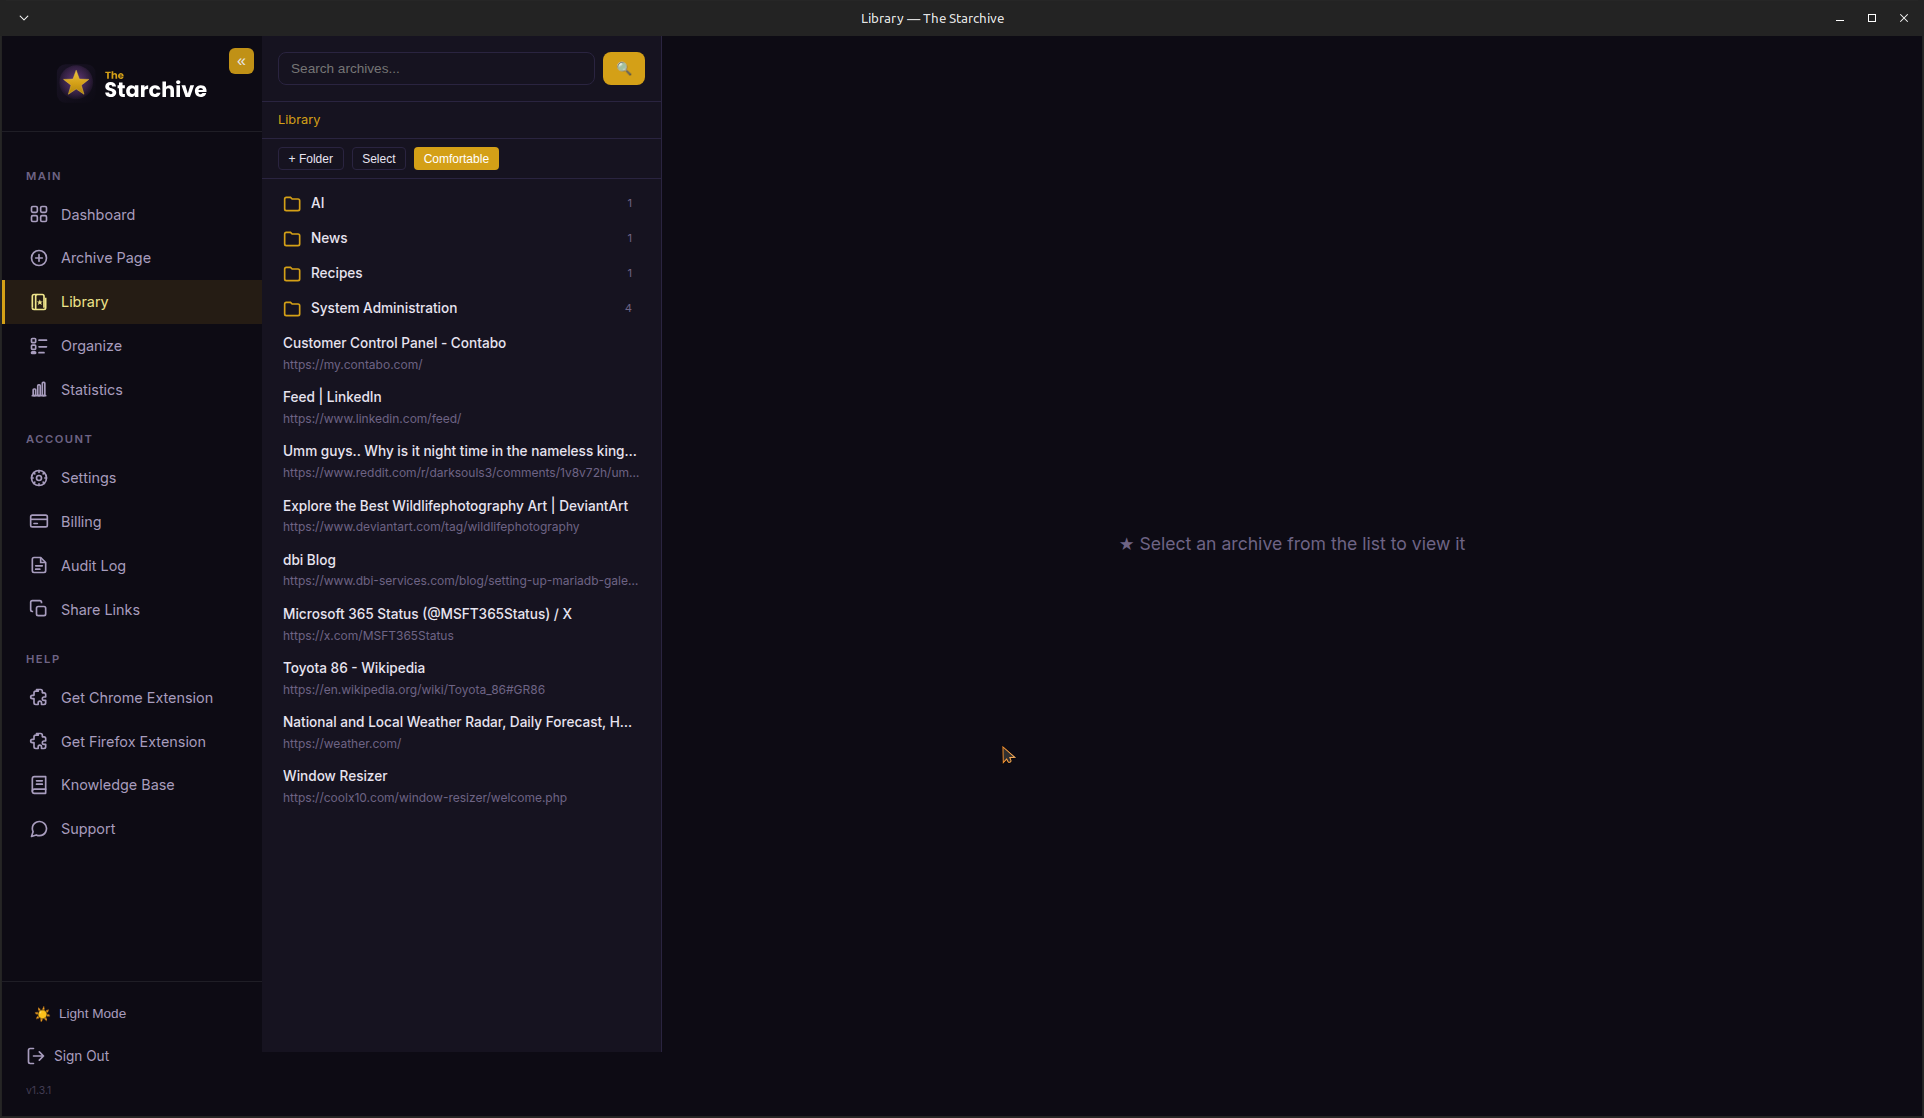Click the Share Links copy icon
The width and height of the screenshot is (1924, 1118).
[x=39, y=610]
